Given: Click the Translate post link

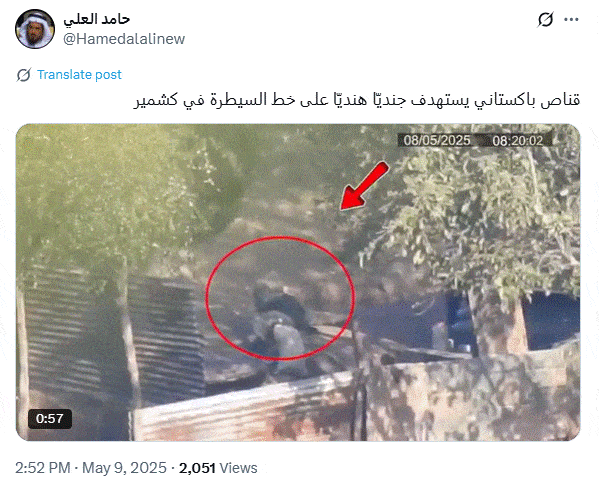Looking at the screenshot, I should 79,74.
